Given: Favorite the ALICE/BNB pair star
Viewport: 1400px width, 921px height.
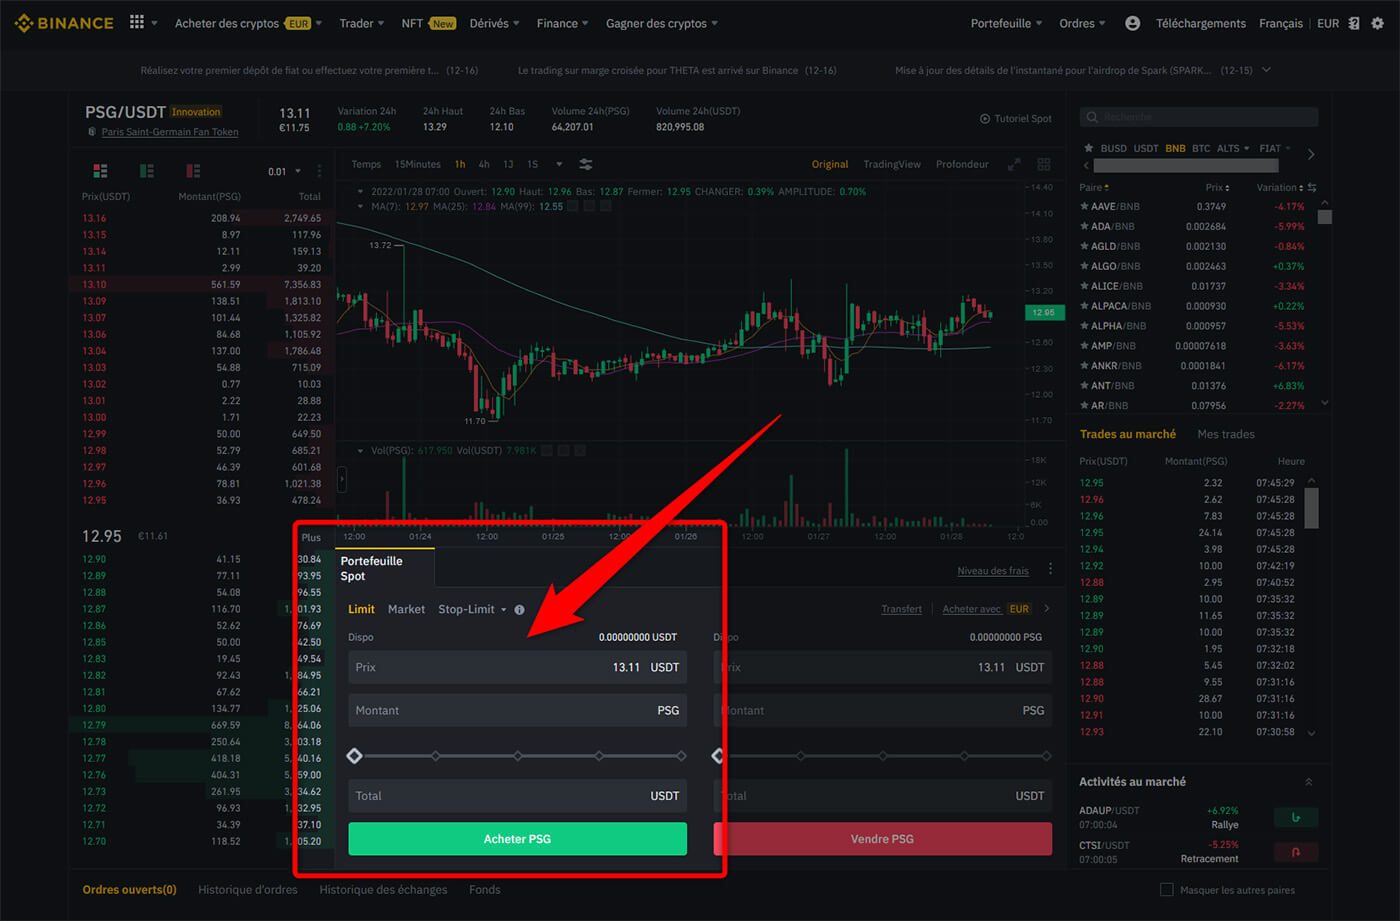Looking at the screenshot, I should click(x=1084, y=286).
